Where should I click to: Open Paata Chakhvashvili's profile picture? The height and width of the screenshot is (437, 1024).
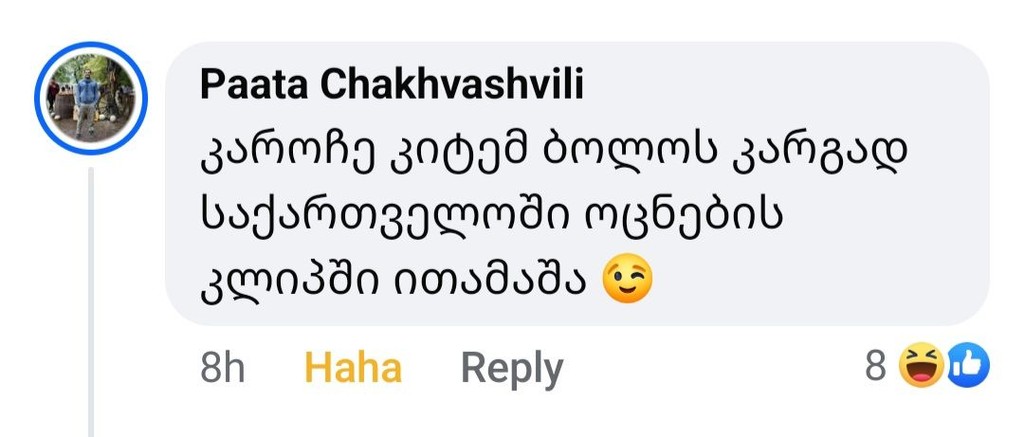[91, 97]
